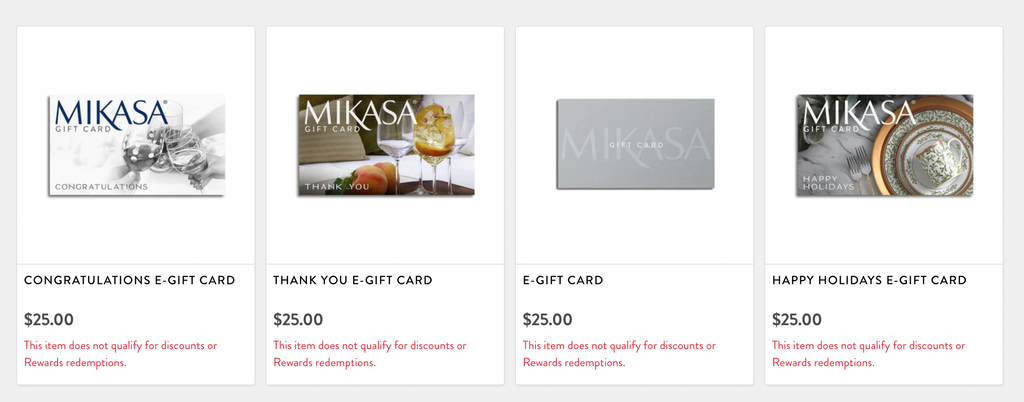This screenshot has width=1024, height=402.
Task: Click the Thank You card $25.00 price
Action: tap(298, 320)
